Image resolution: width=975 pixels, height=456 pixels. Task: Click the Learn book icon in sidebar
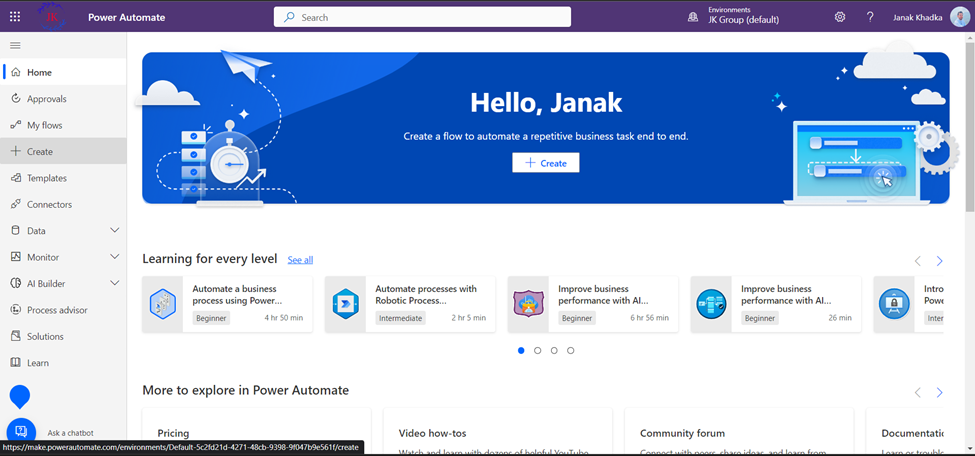[16, 363]
